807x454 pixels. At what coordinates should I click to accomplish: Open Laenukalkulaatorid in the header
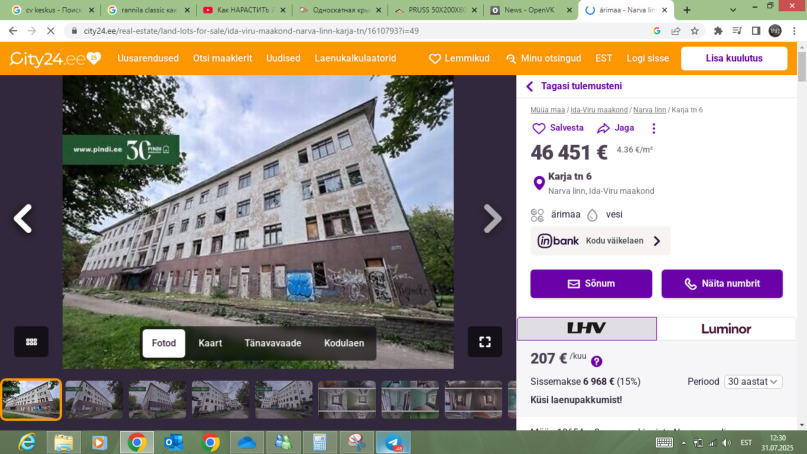point(355,59)
